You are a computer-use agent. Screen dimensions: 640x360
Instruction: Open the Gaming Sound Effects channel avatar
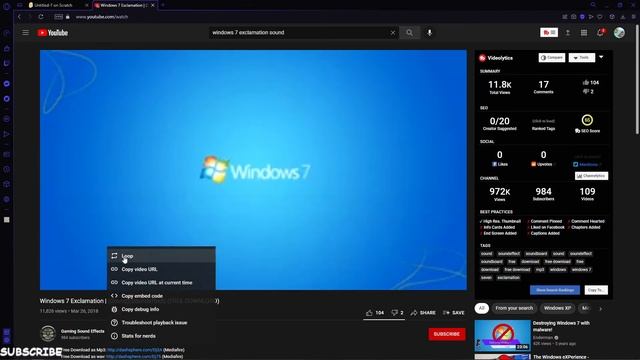pos(48,333)
